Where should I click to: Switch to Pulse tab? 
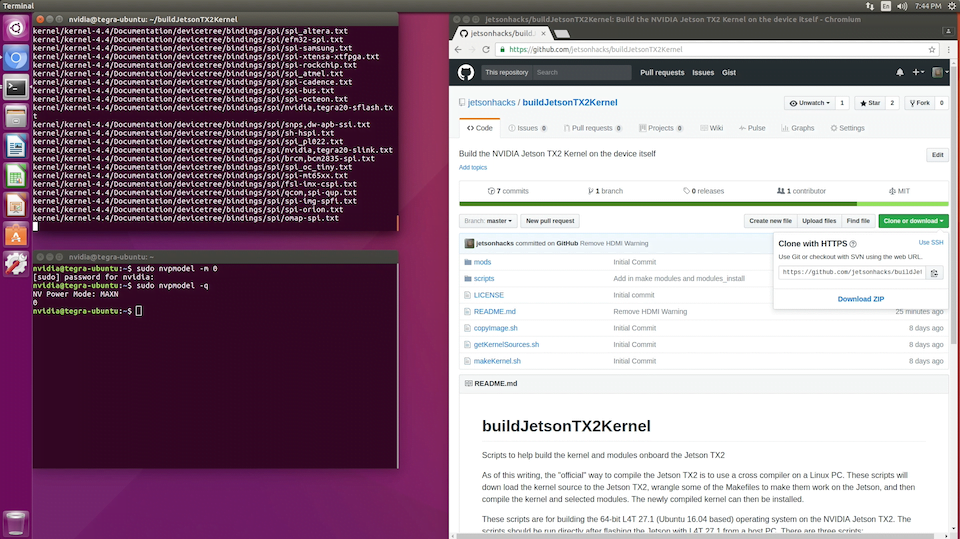click(752, 129)
